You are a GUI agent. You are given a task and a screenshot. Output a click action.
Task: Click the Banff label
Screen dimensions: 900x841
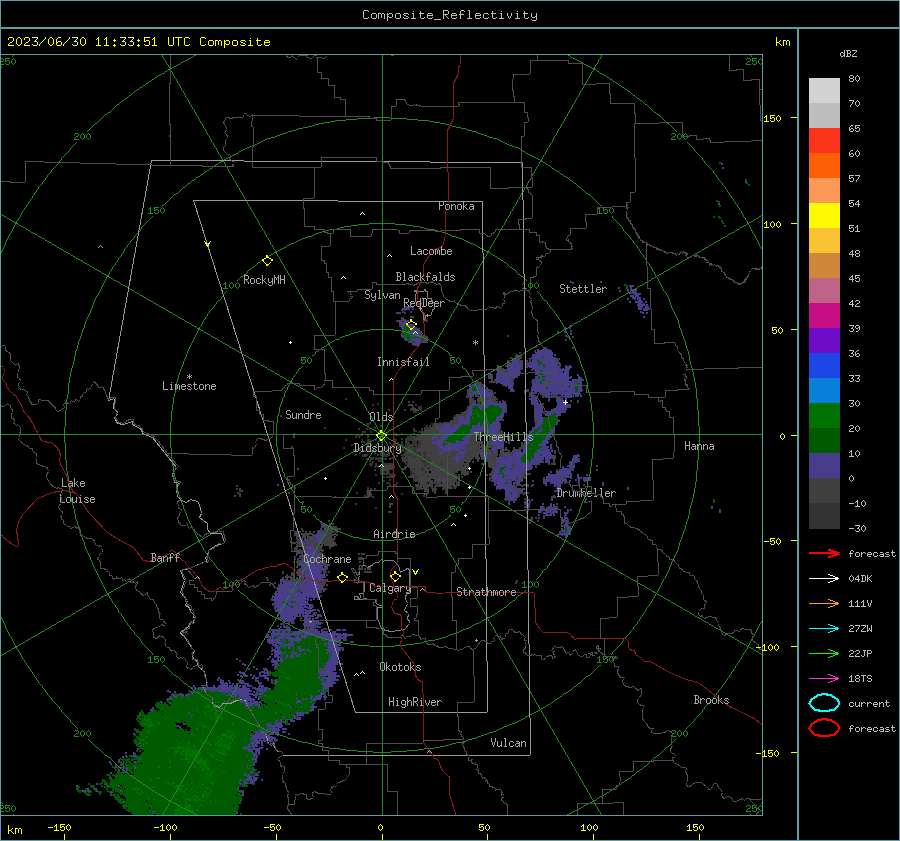pos(165,557)
